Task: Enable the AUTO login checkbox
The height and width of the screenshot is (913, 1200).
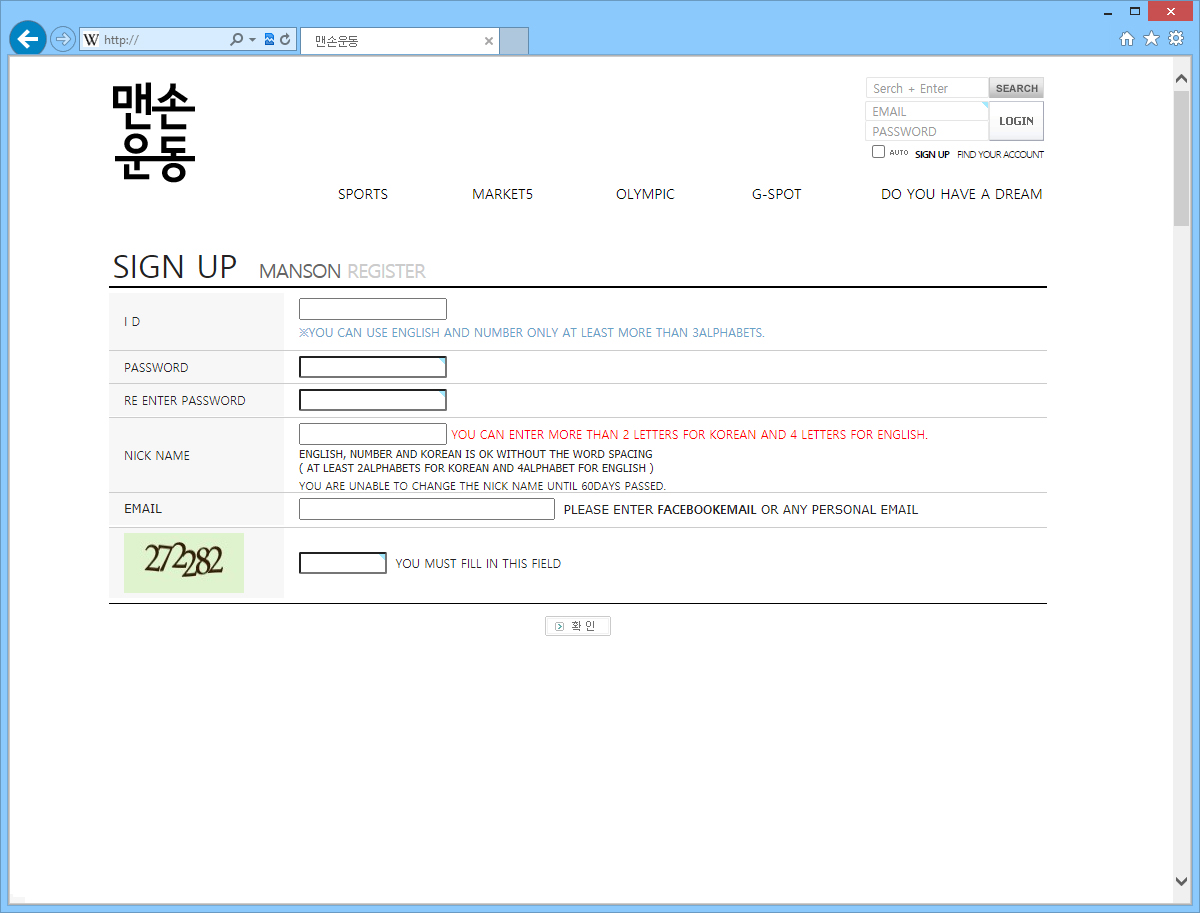Action: pos(878,152)
